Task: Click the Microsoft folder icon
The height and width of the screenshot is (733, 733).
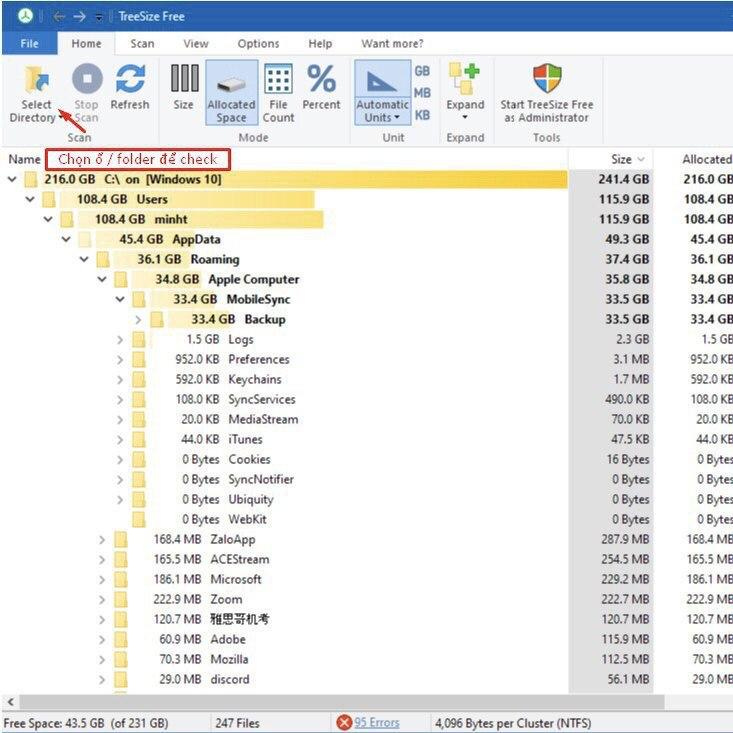Action: coord(121,579)
